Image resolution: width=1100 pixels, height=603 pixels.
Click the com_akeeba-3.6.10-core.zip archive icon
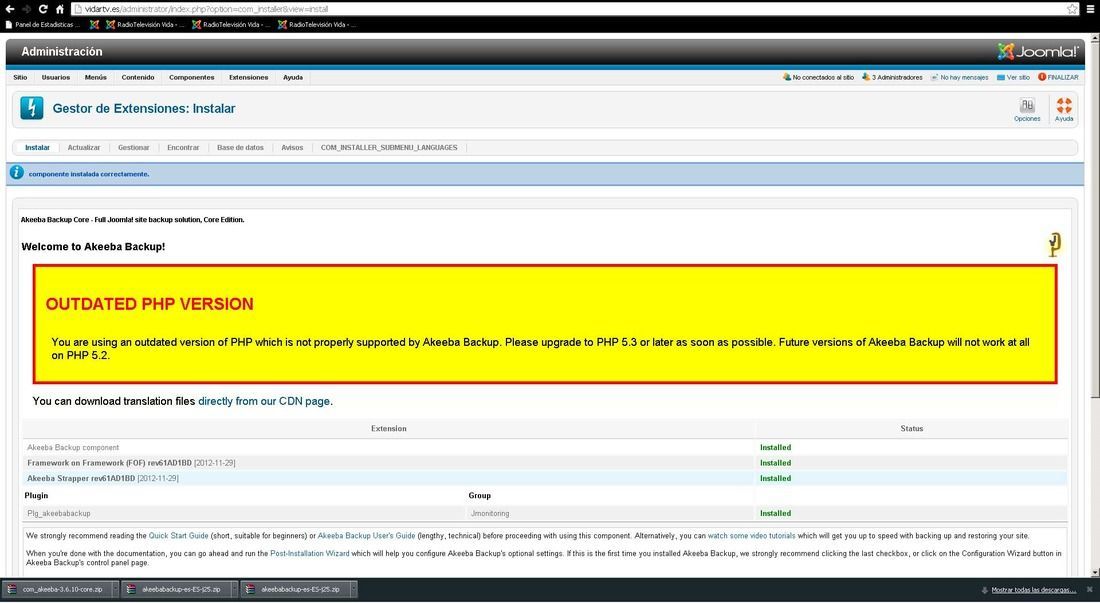(x=12, y=589)
